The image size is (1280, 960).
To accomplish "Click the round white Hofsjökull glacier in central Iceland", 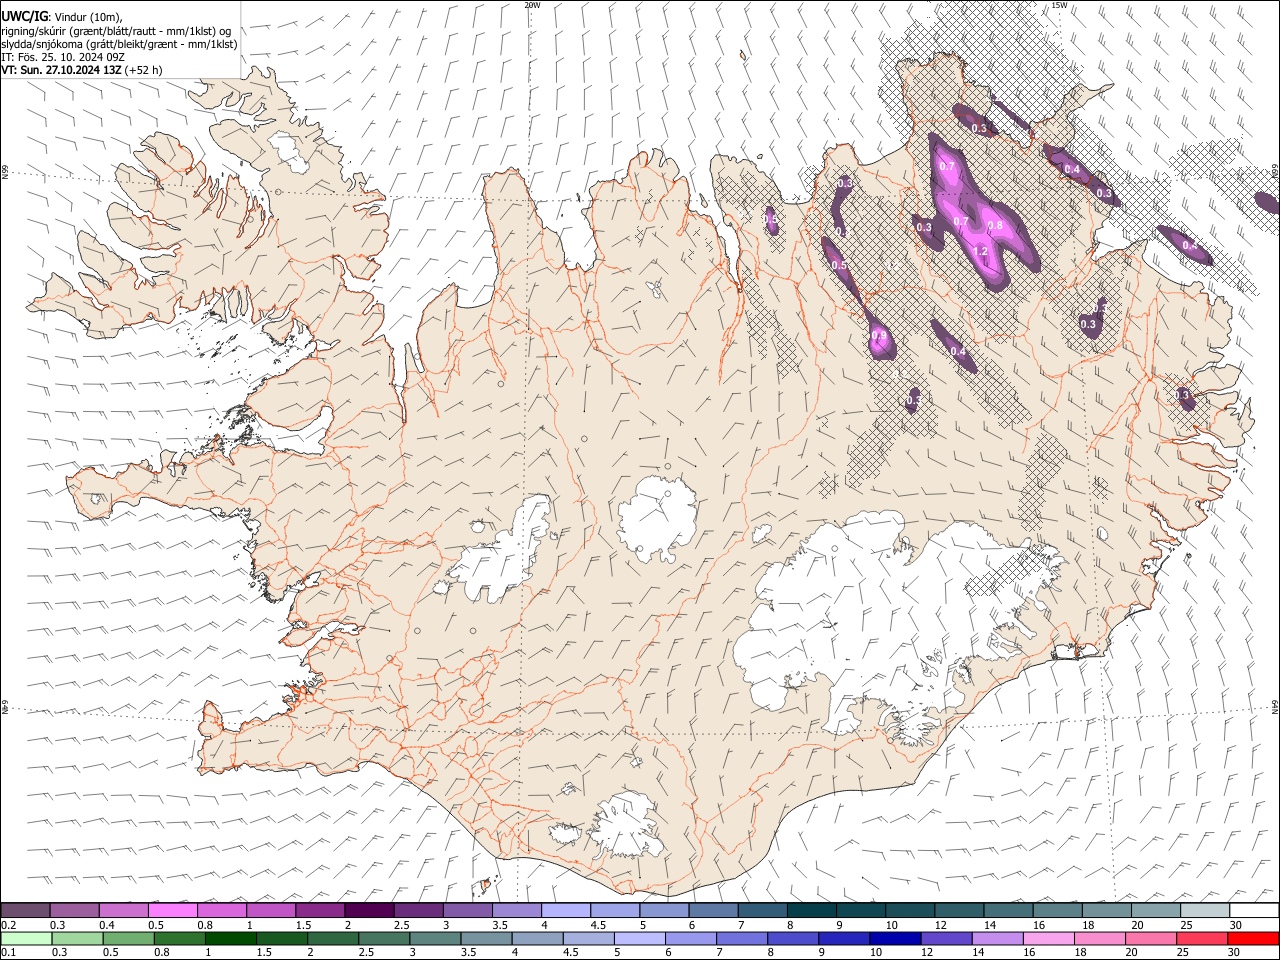I will (657, 518).
